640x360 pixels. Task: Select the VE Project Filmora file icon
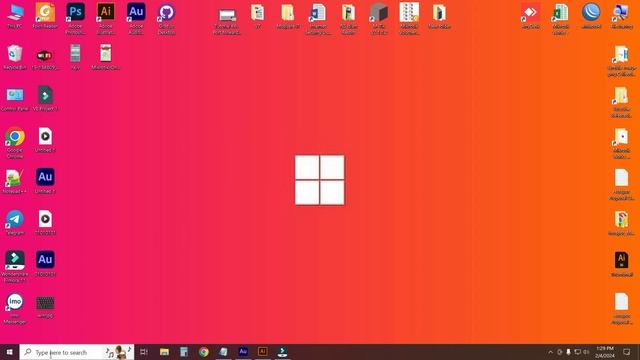coord(45,98)
